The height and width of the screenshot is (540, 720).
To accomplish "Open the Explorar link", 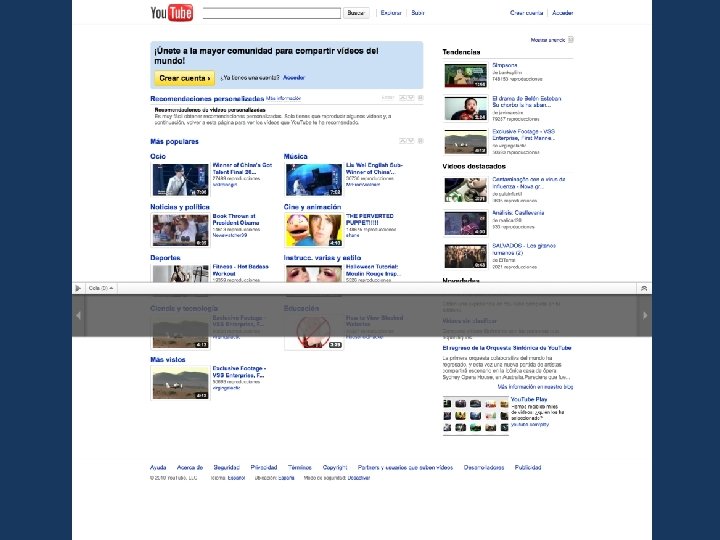I will point(391,13).
